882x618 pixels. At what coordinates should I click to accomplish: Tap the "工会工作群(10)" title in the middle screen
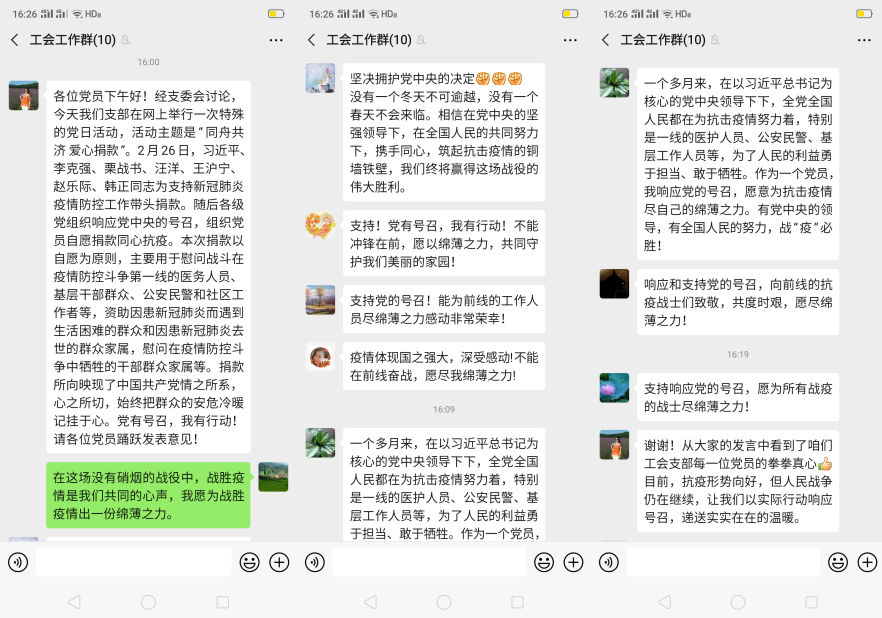[373, 40]
